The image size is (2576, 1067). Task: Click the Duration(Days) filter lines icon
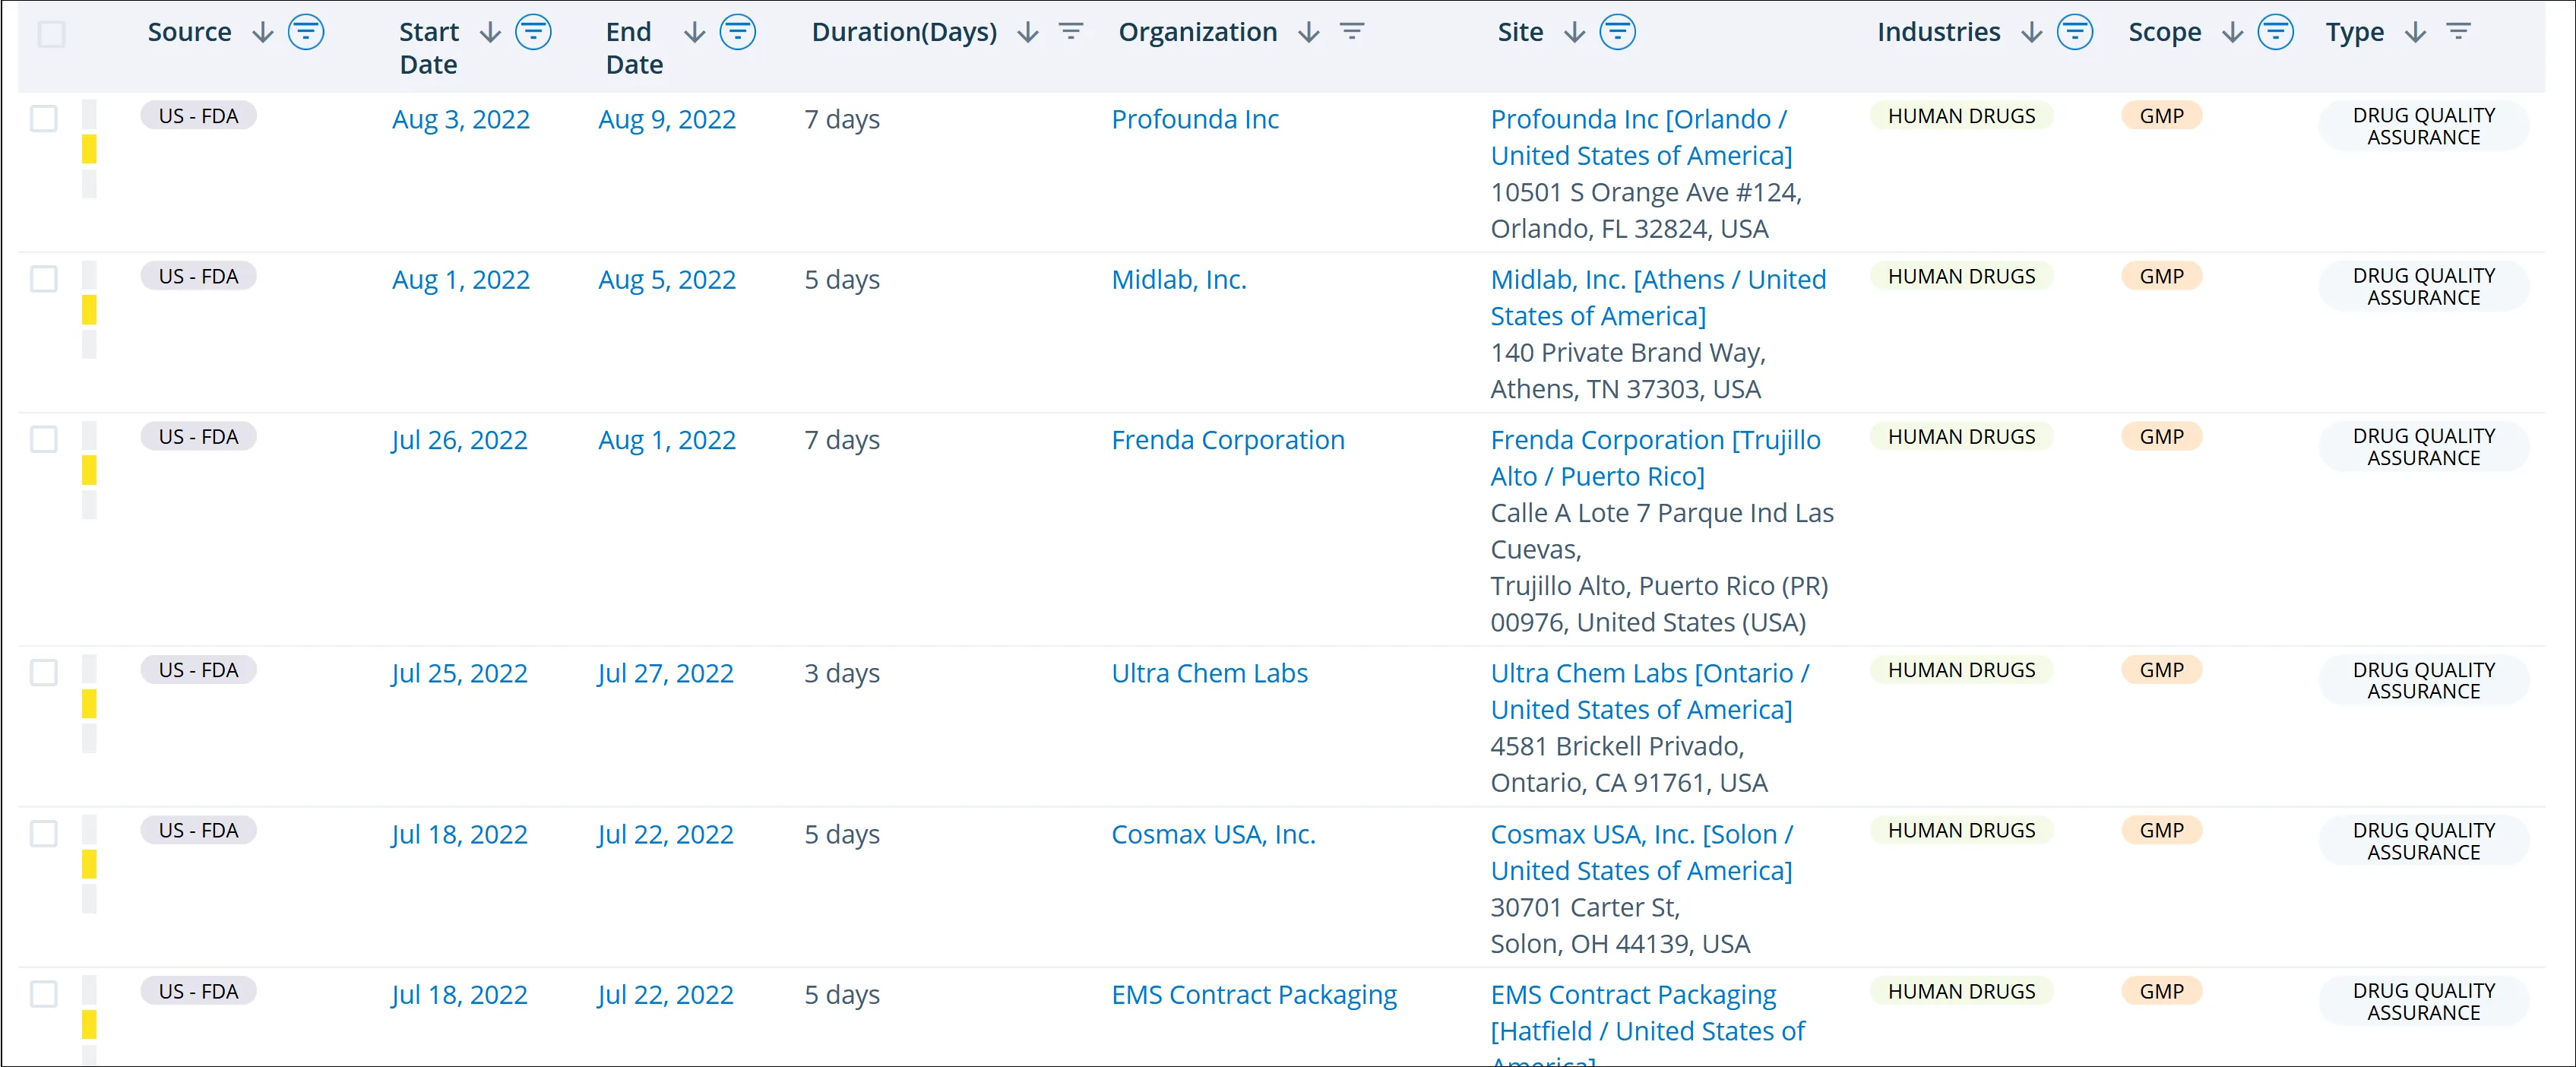tap(1070, 32)
